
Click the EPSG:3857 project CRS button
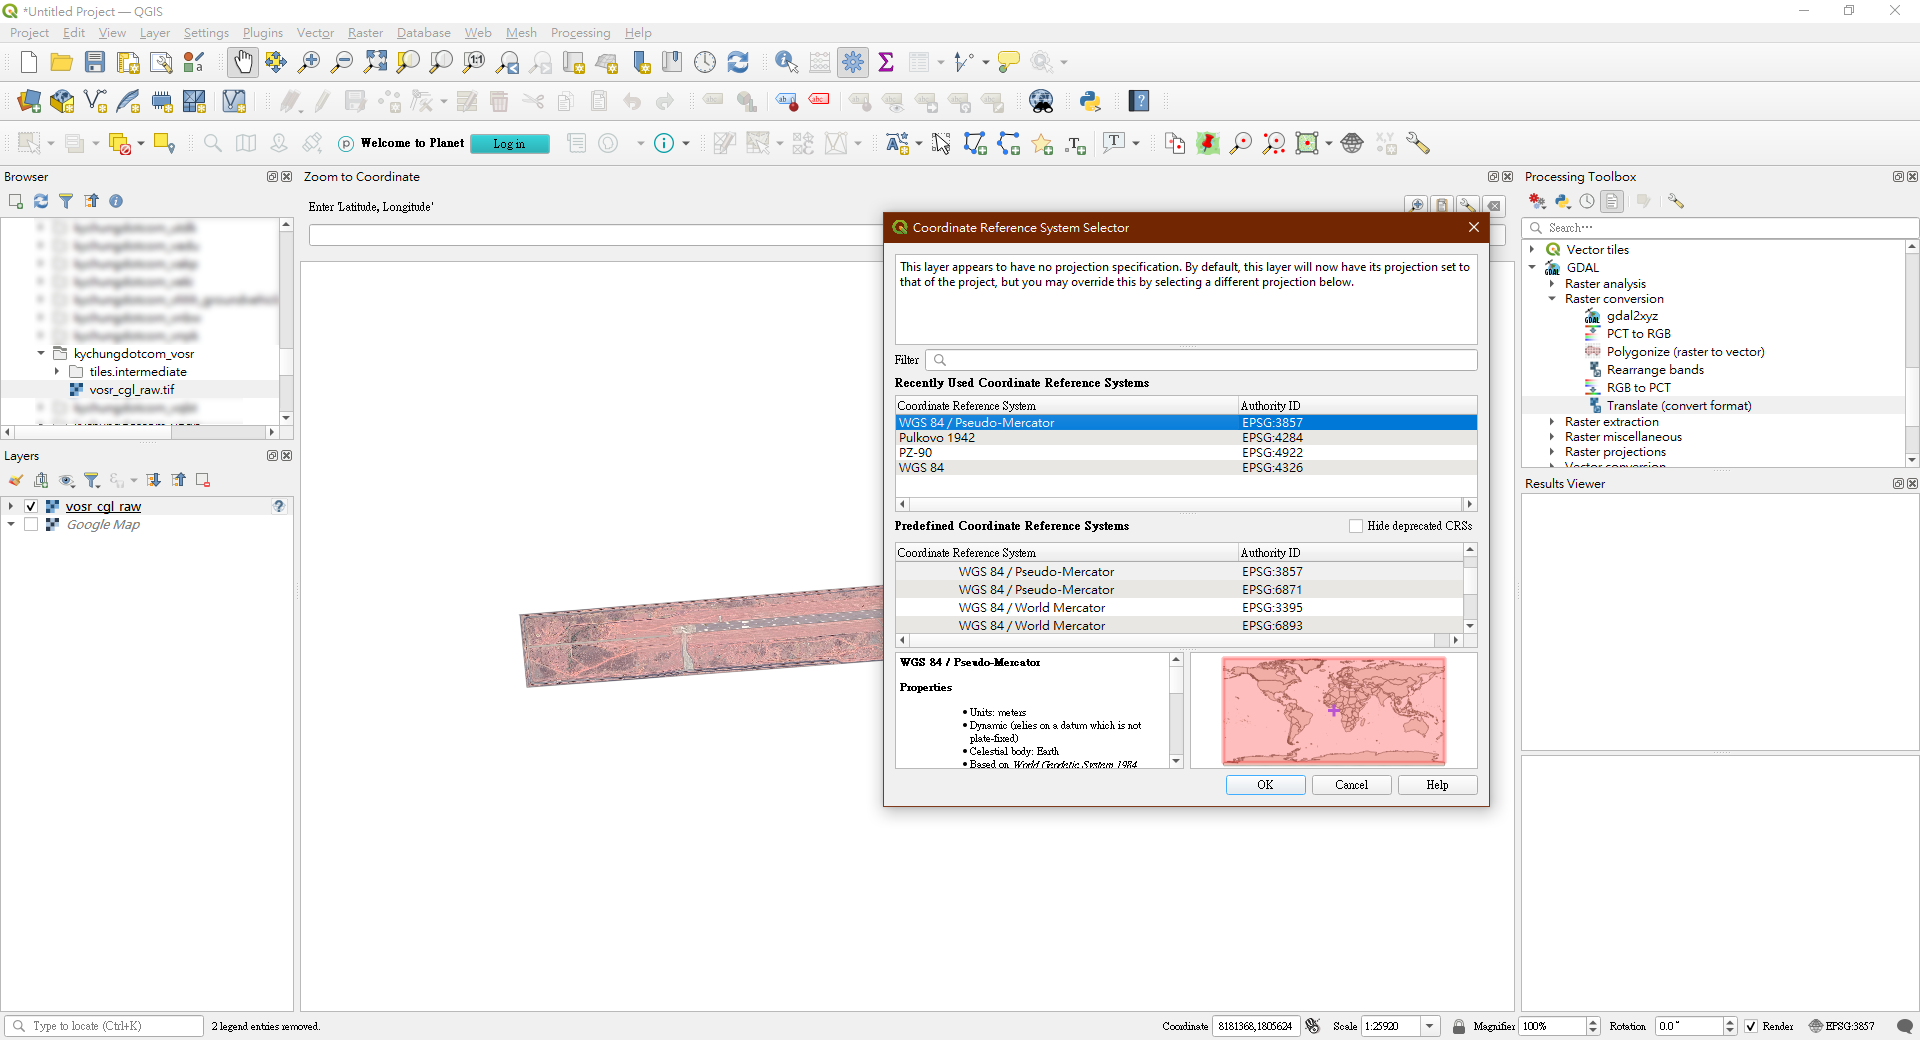click(1841, 1026)
